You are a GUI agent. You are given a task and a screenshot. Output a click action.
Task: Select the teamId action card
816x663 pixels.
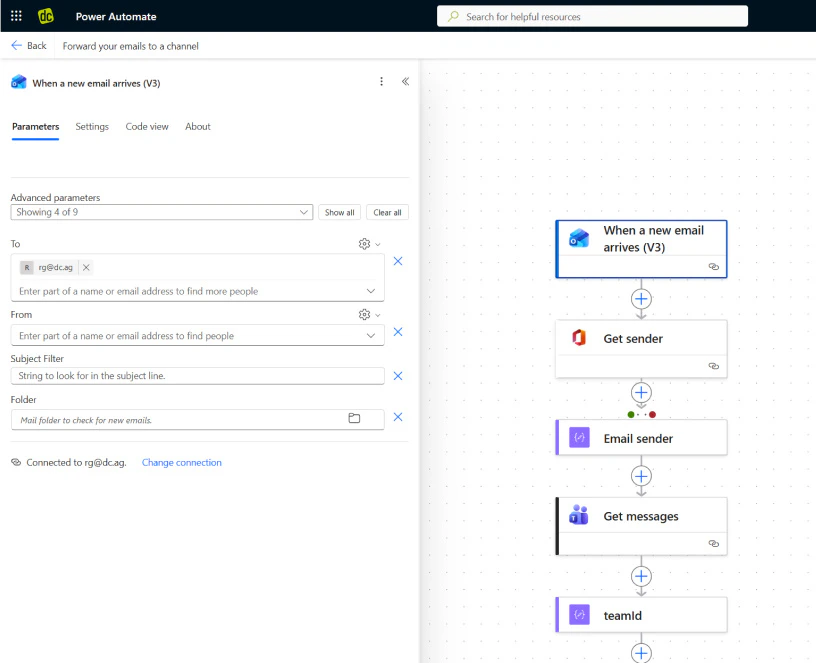point(641,615)
